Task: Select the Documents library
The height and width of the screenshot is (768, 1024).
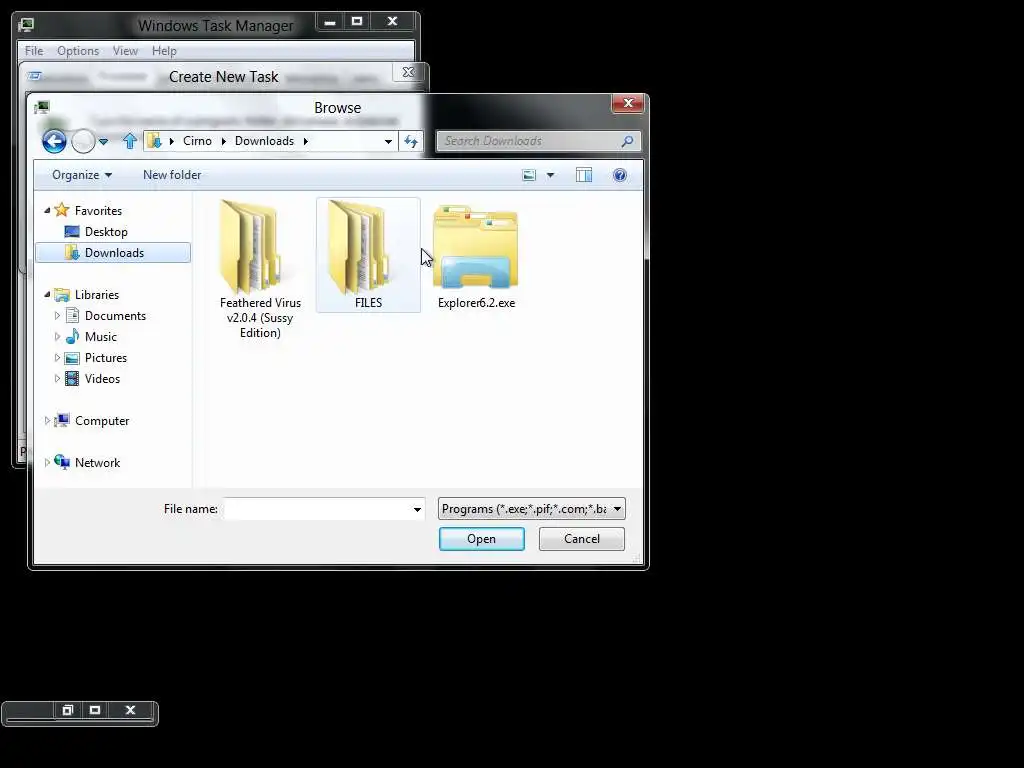Action: coord(115,315)
